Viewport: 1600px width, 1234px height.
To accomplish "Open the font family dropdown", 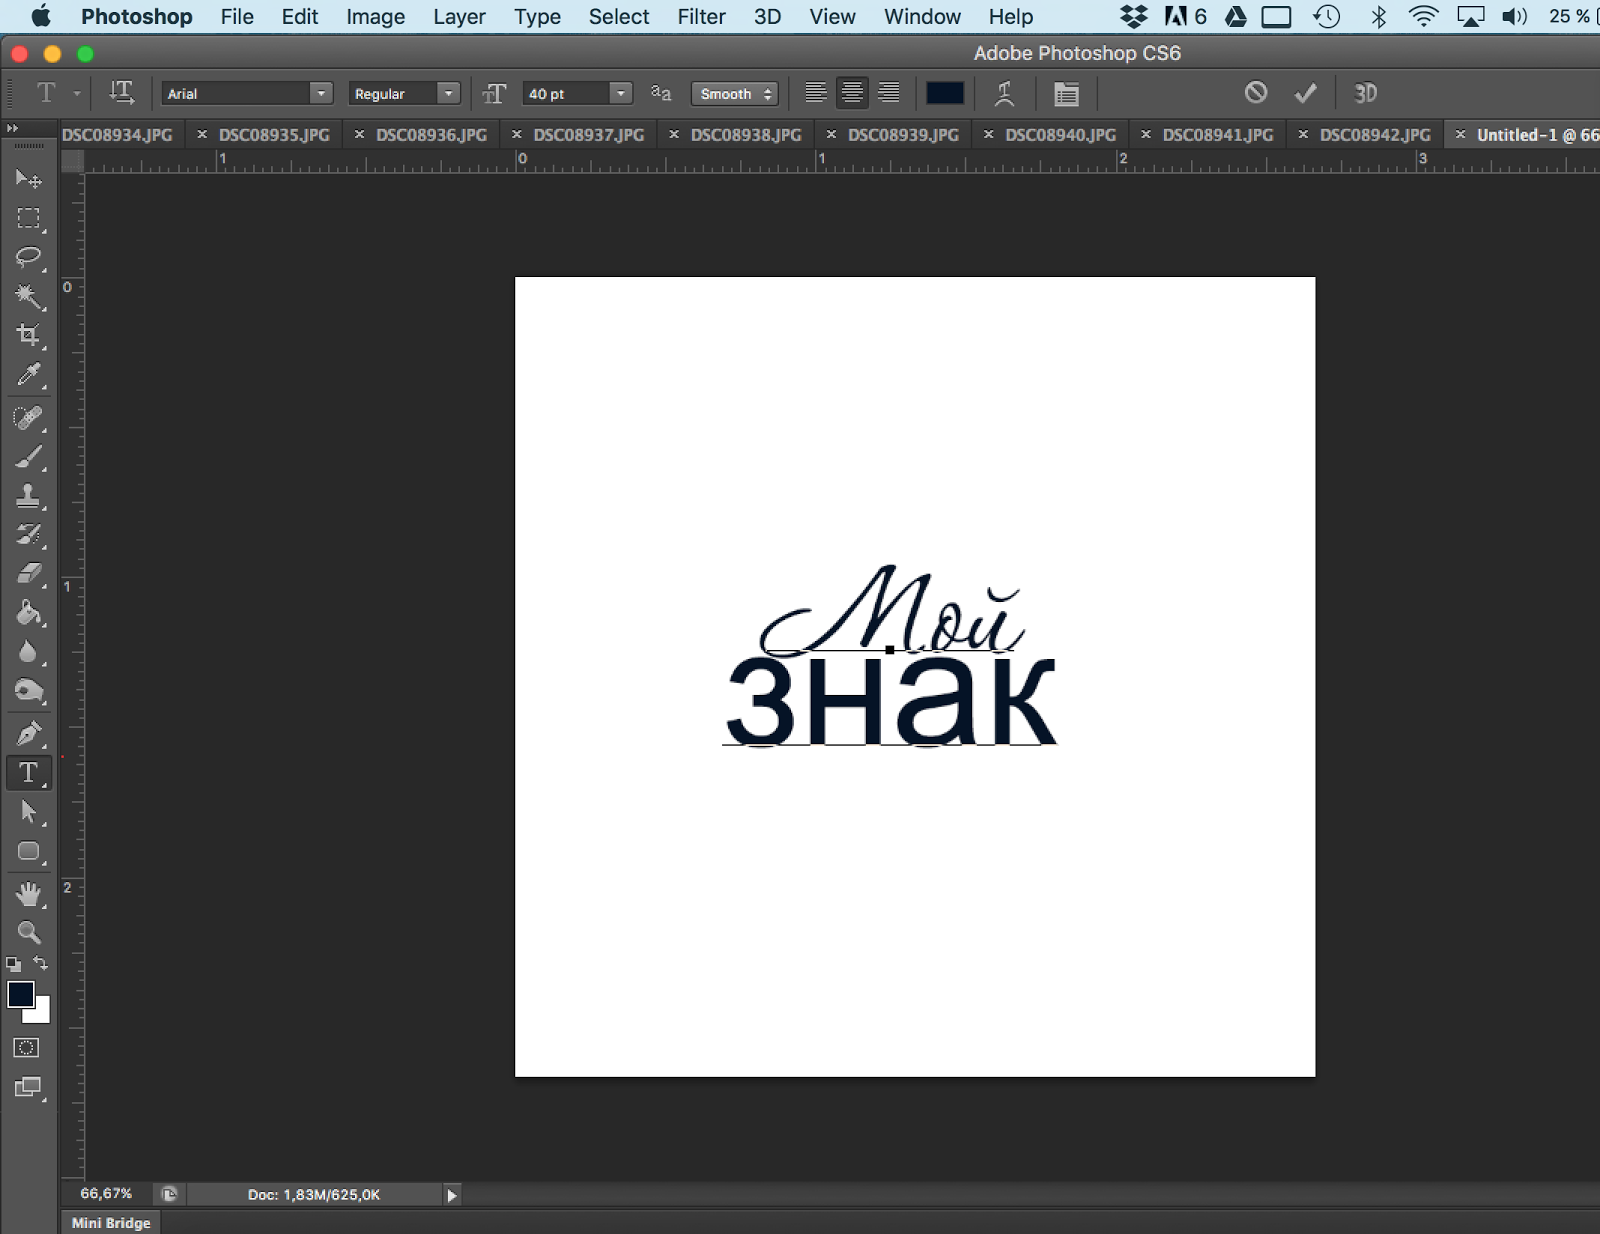I will click(x=321, y=93).
